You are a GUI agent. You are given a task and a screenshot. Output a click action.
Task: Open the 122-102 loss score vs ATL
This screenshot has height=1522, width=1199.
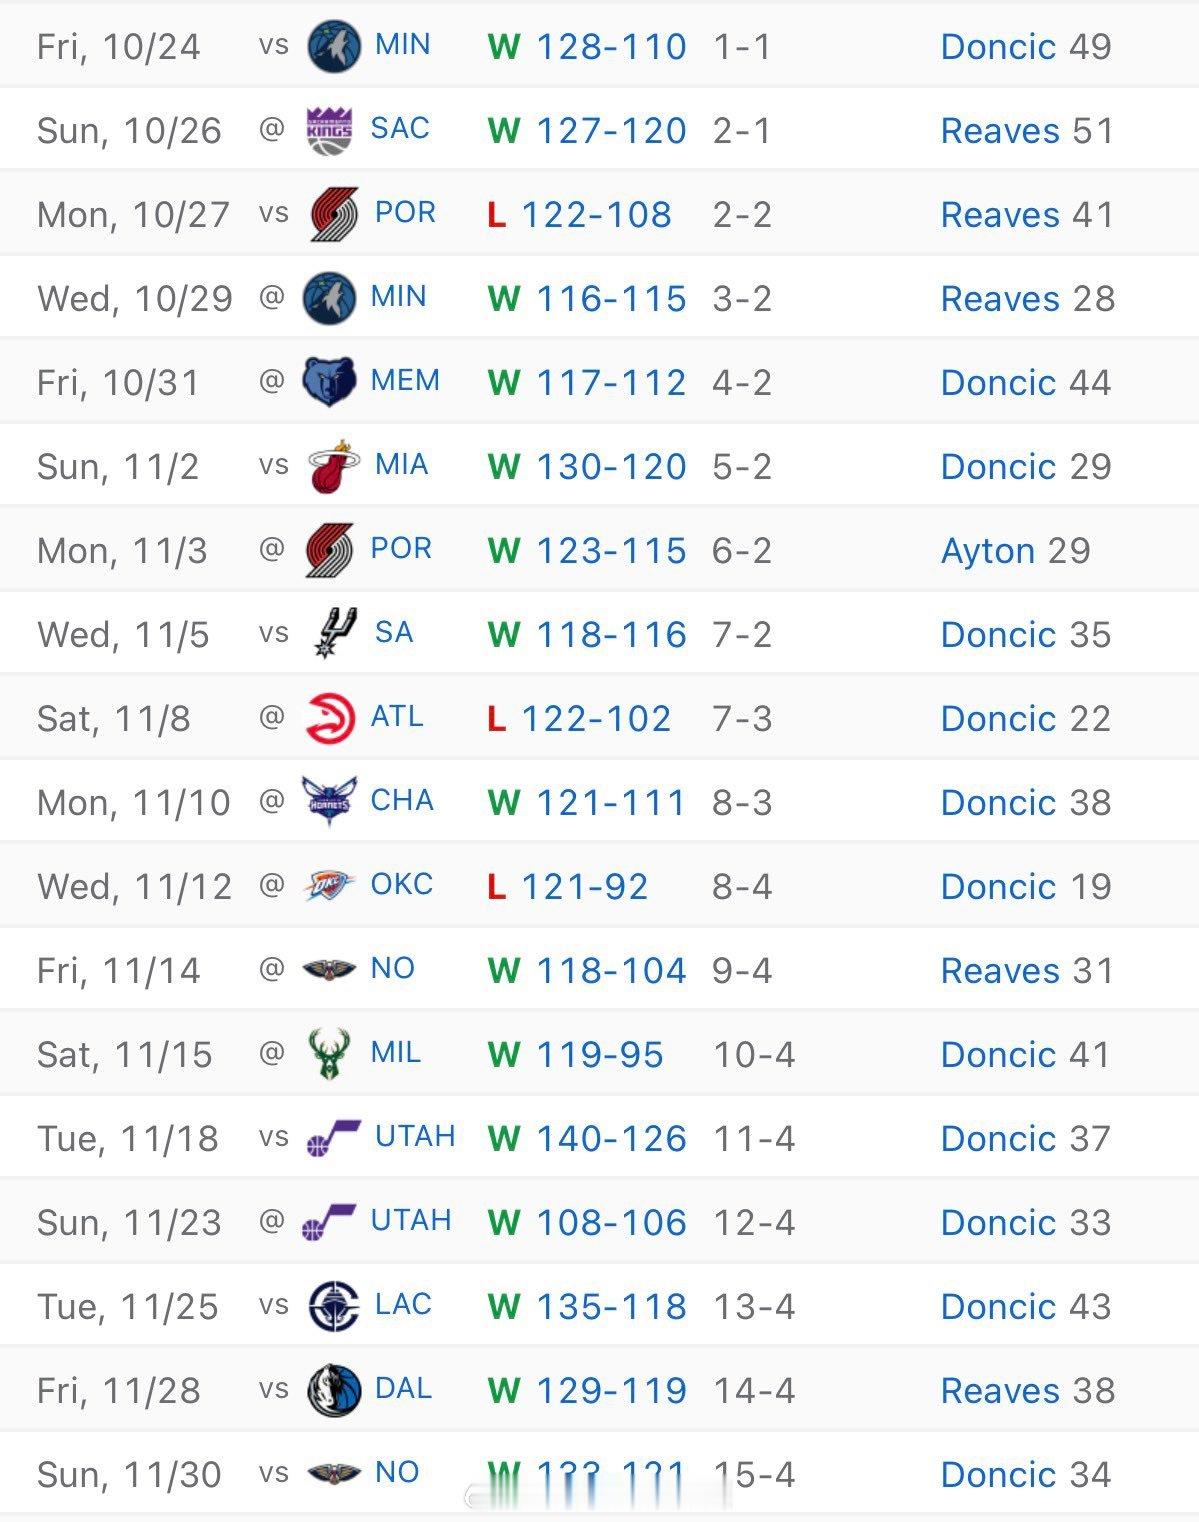596,718
